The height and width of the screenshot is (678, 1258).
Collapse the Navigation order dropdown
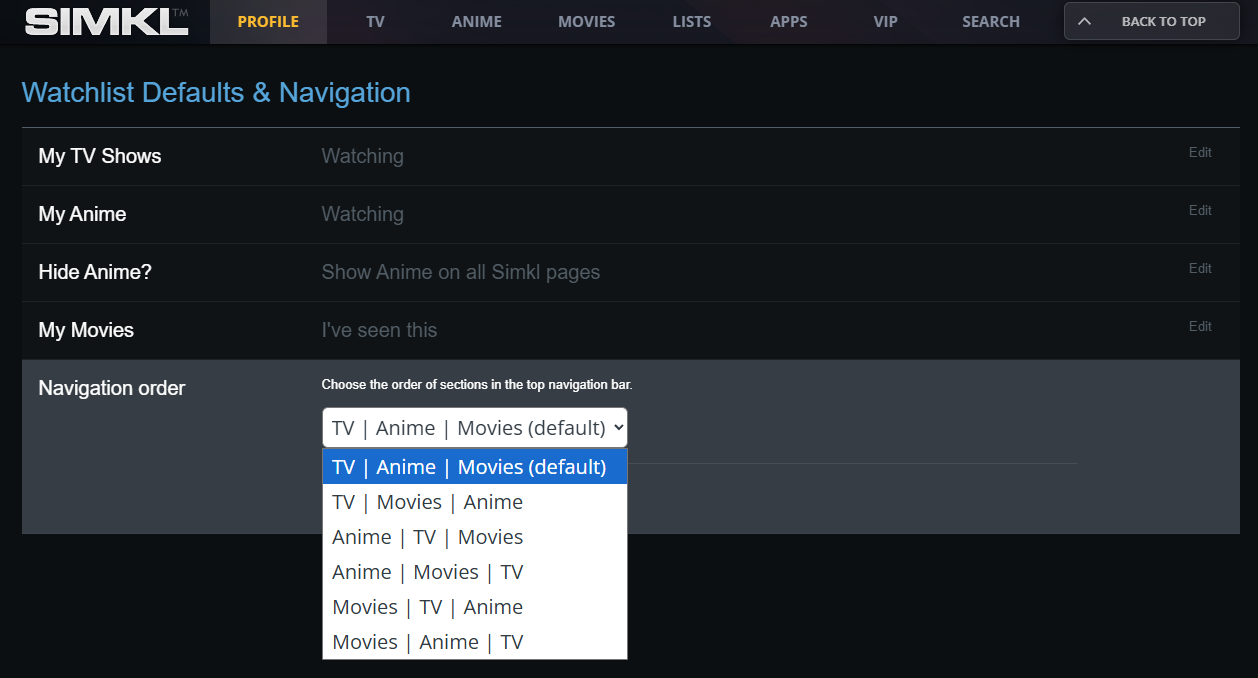(x=474, y=428)
